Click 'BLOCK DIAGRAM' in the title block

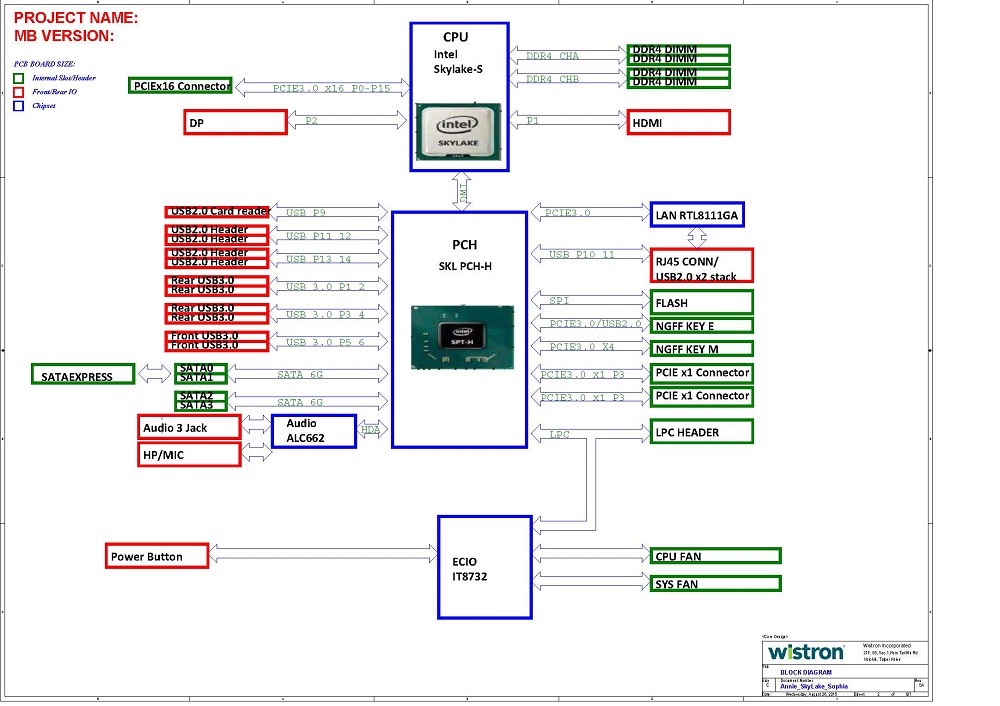coord(805,672)
